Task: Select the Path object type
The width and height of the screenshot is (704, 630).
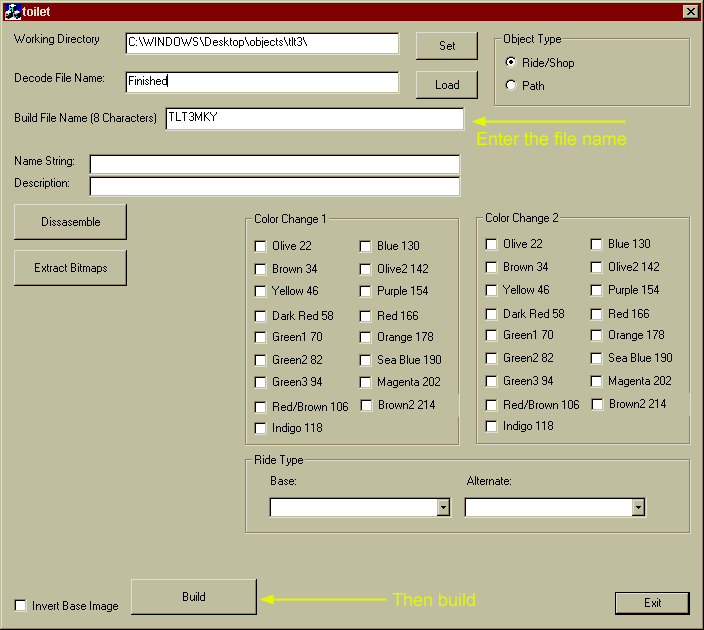Action: coord(511,85)
